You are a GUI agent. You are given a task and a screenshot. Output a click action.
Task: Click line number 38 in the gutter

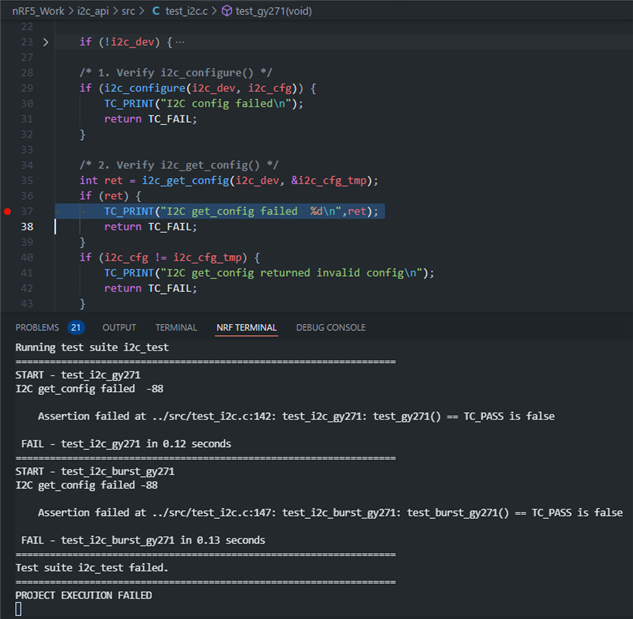27,227
